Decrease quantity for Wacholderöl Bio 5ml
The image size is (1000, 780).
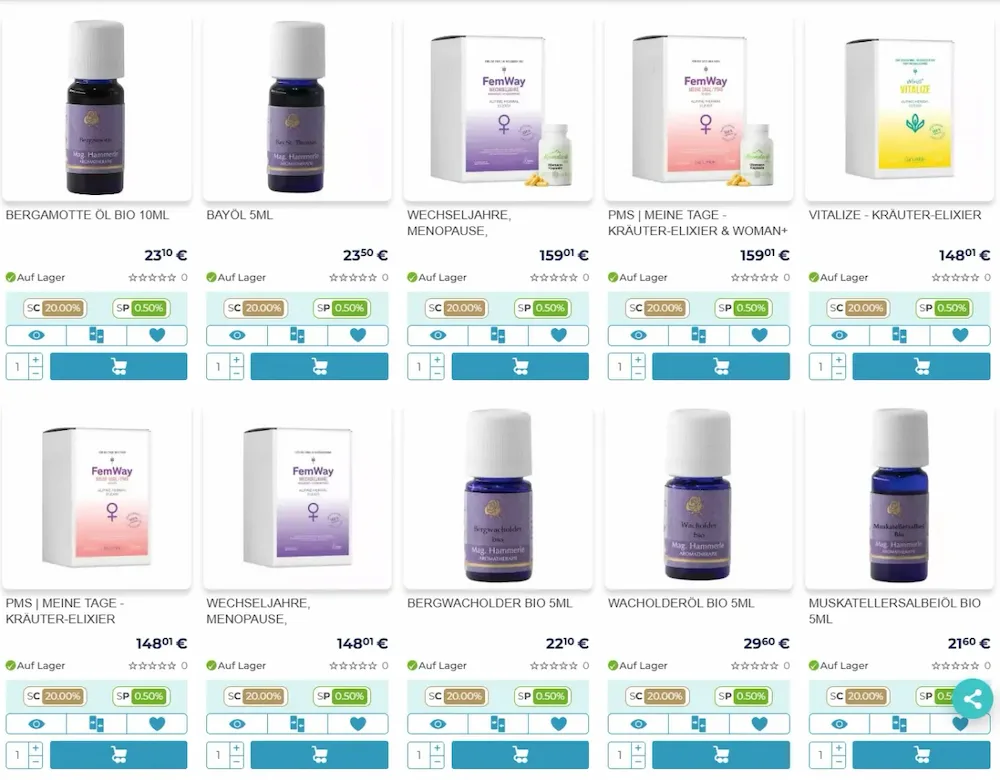point(638,762)
